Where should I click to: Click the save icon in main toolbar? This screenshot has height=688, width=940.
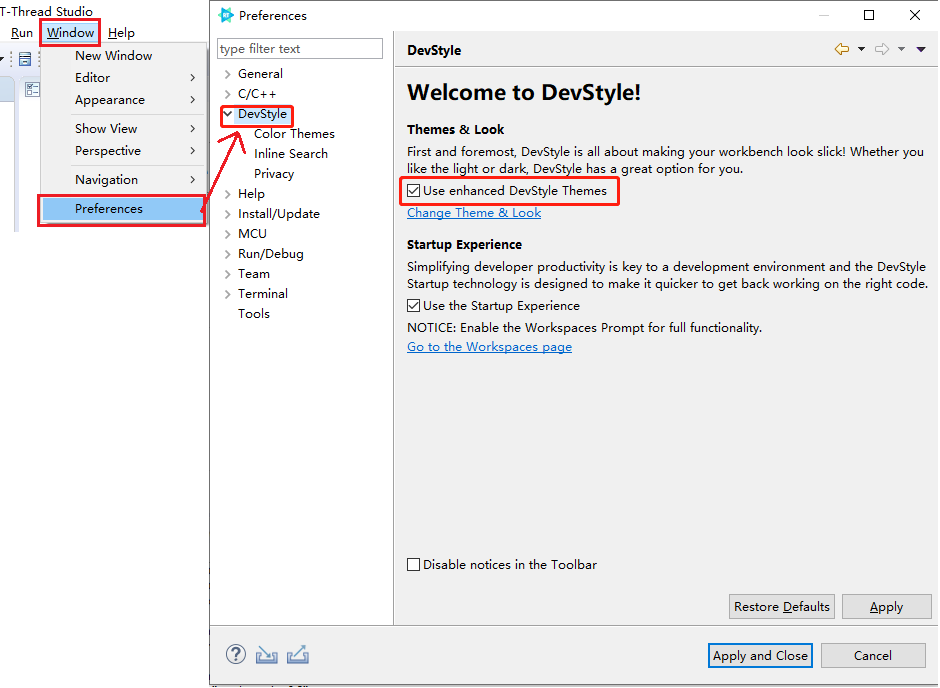click(25, 59)
